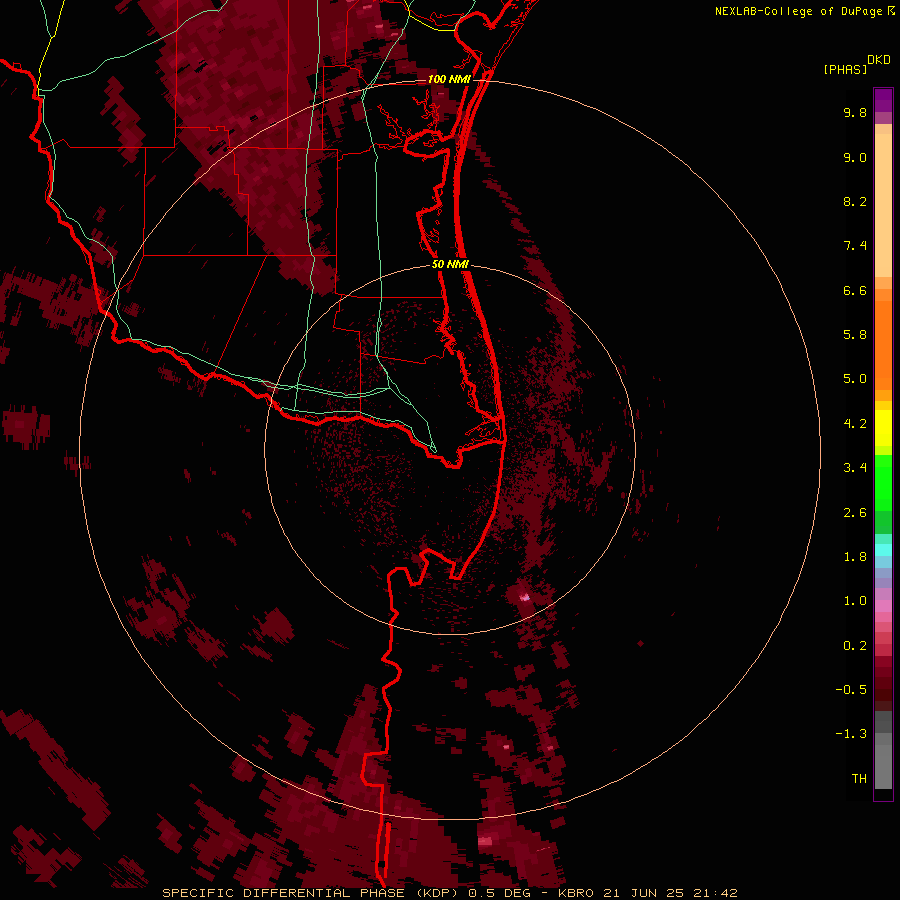This screenshot has width=900, height=900.
Task: Click the Specific Differential Phase (KDP) title text
Action: pos(309,893)
